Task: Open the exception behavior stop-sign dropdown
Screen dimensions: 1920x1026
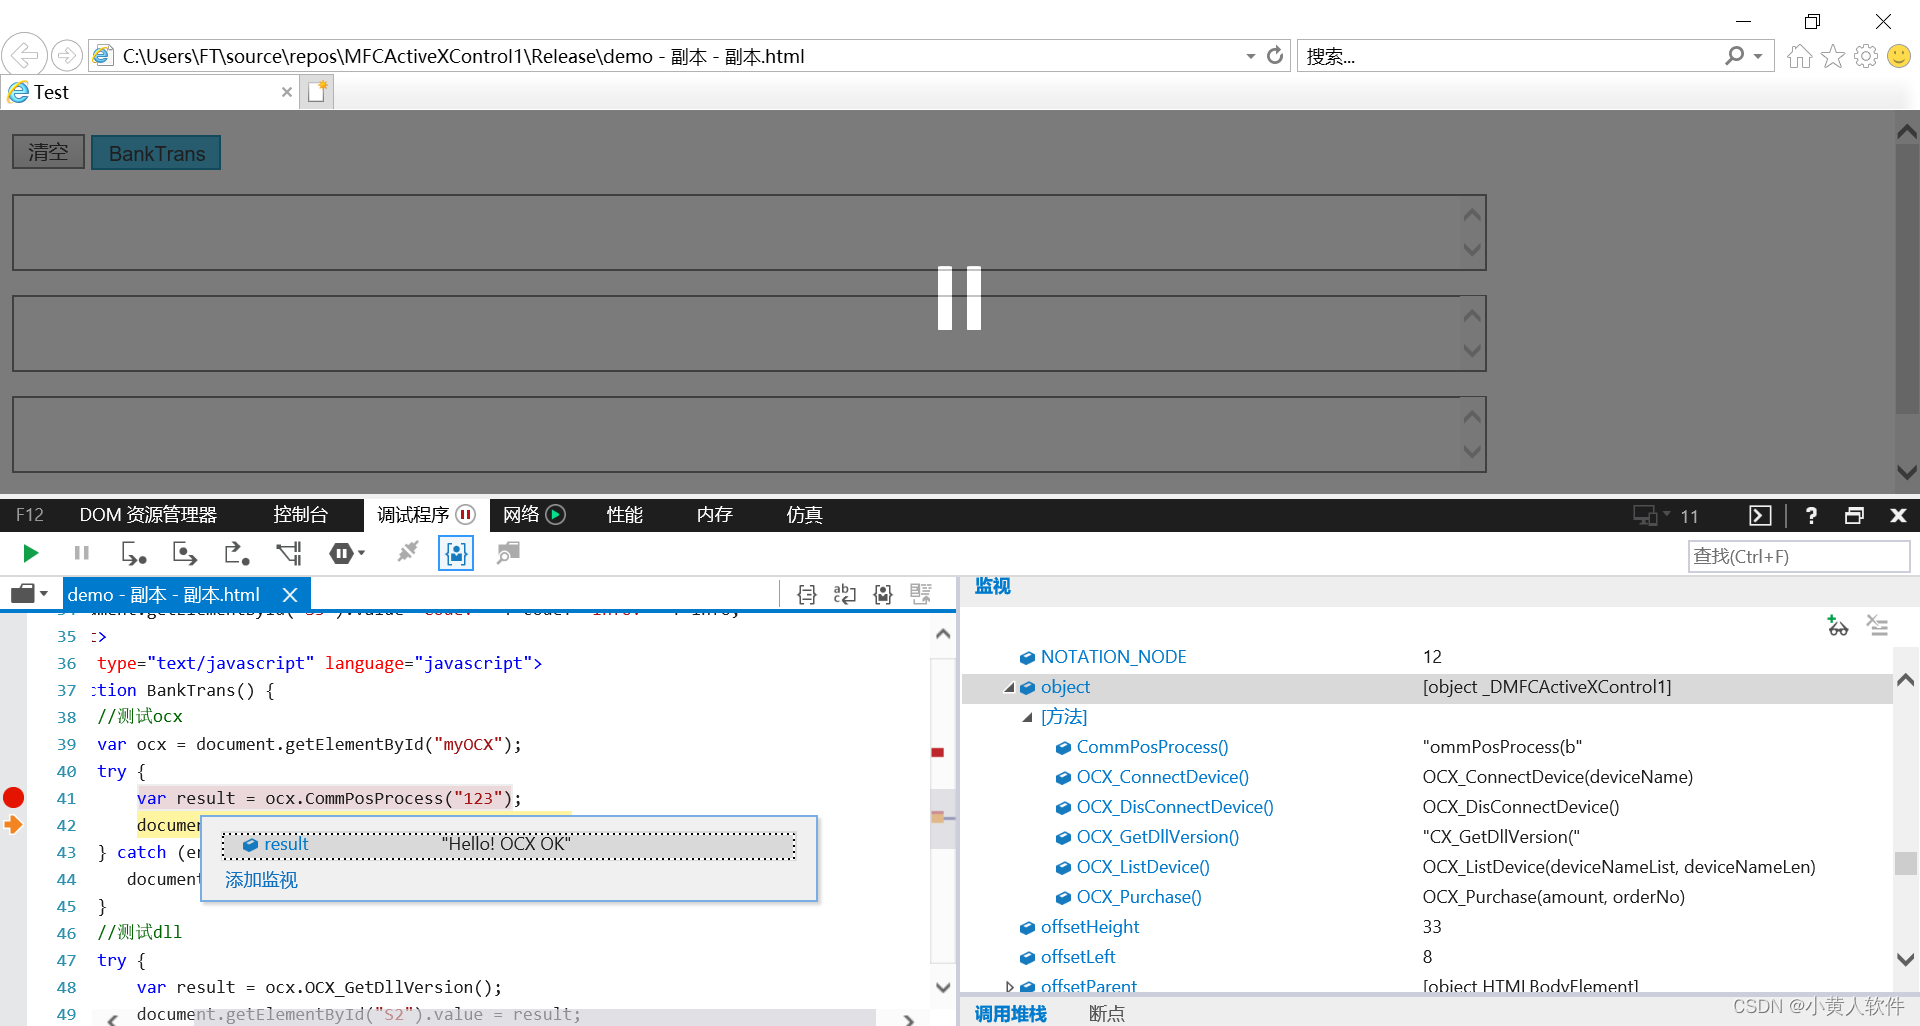Action: point(347,553)
